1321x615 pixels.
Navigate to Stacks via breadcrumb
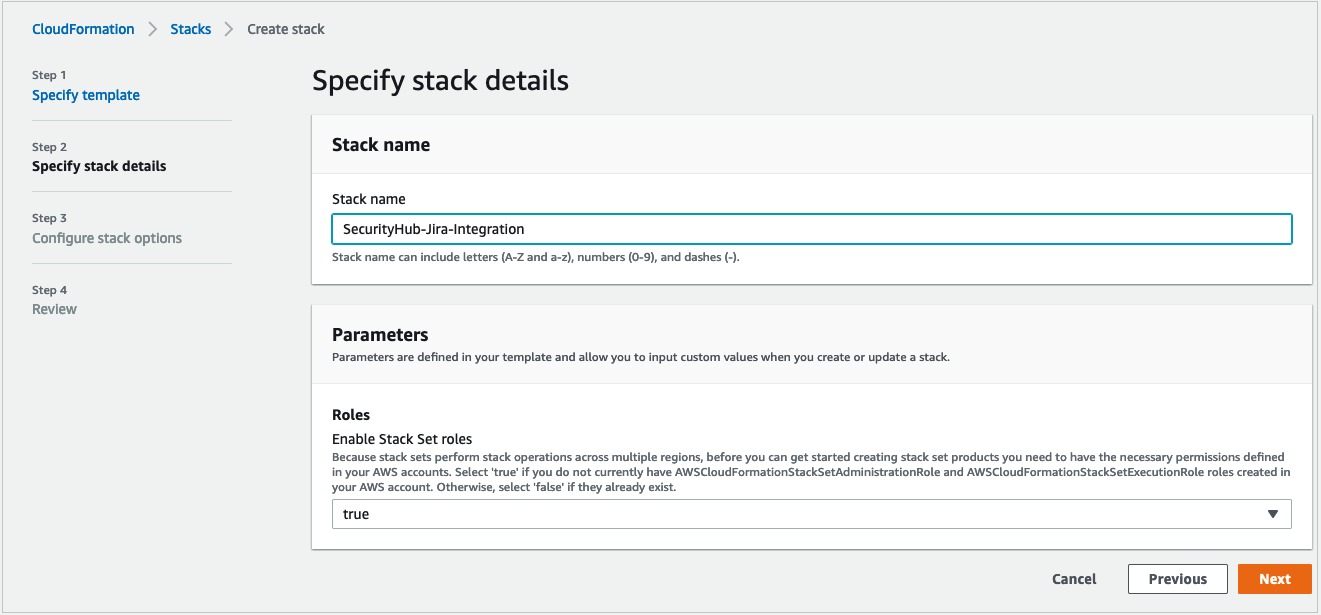(191, 29)
